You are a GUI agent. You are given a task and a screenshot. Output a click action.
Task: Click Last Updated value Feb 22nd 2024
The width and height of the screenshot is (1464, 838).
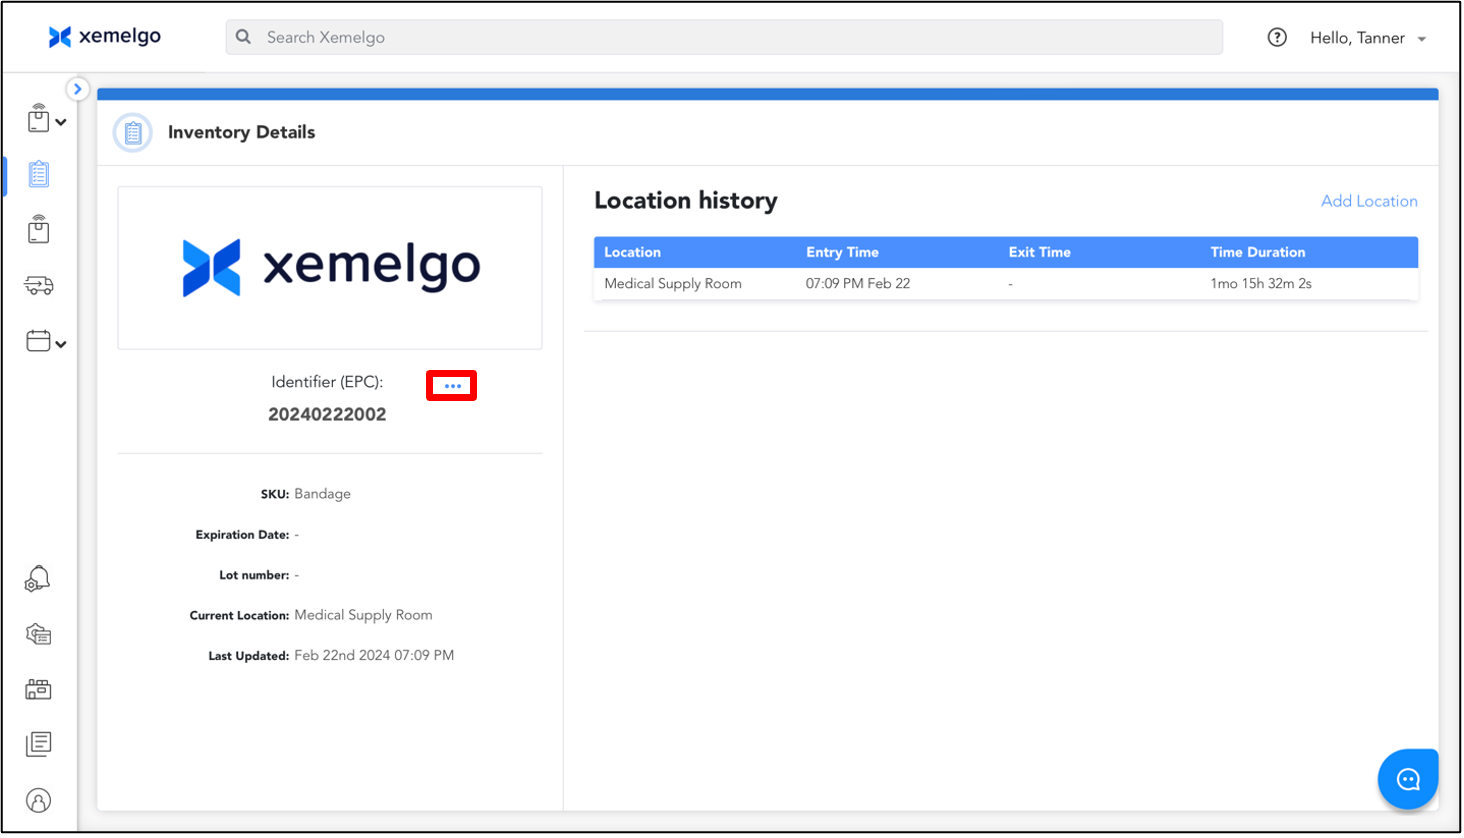374,656
